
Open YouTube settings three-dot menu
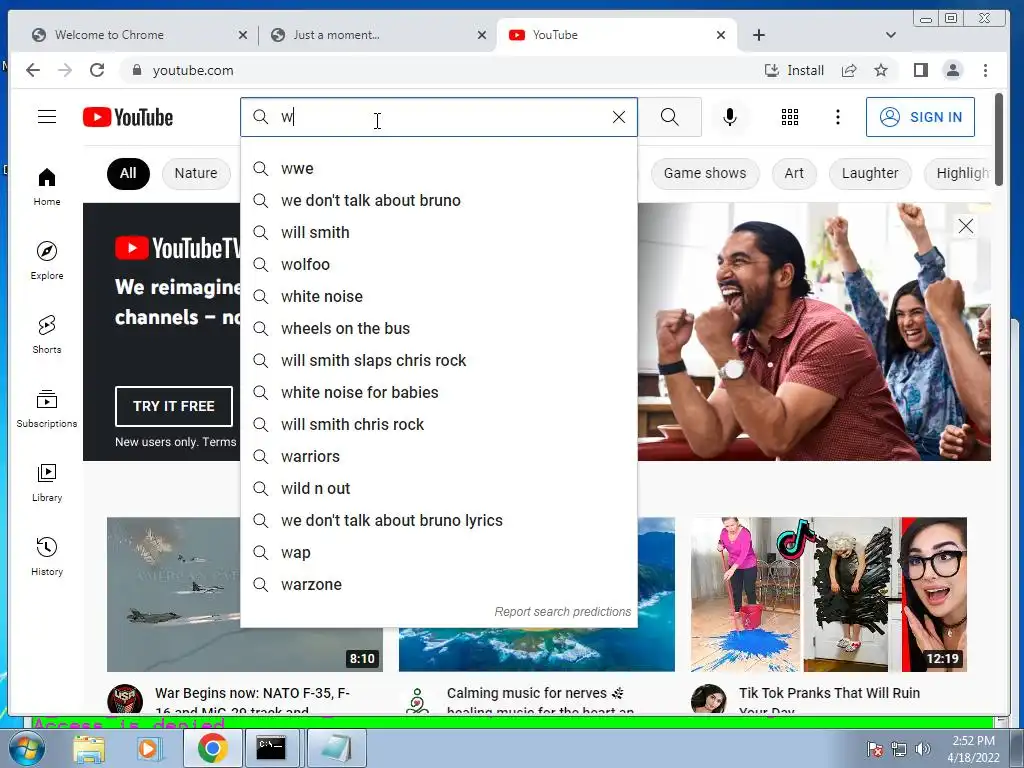[838, 117]
